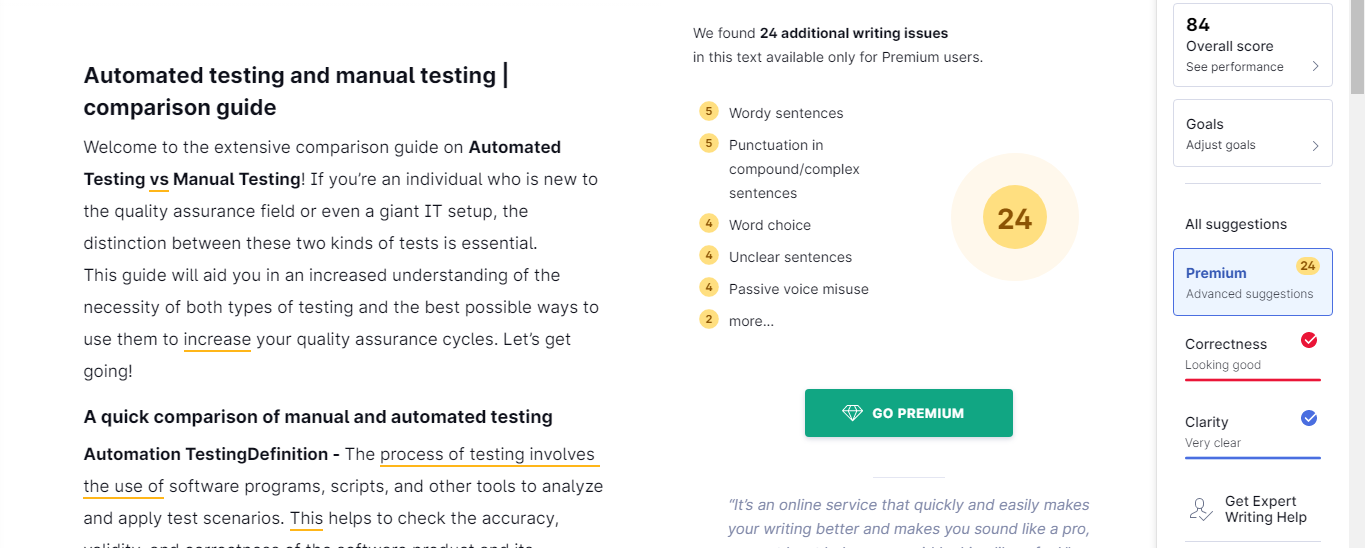The height and width of the screenshot is (548, 1365).
Task: Expand the "more..." writing issues entry
Action: [751, 321]
